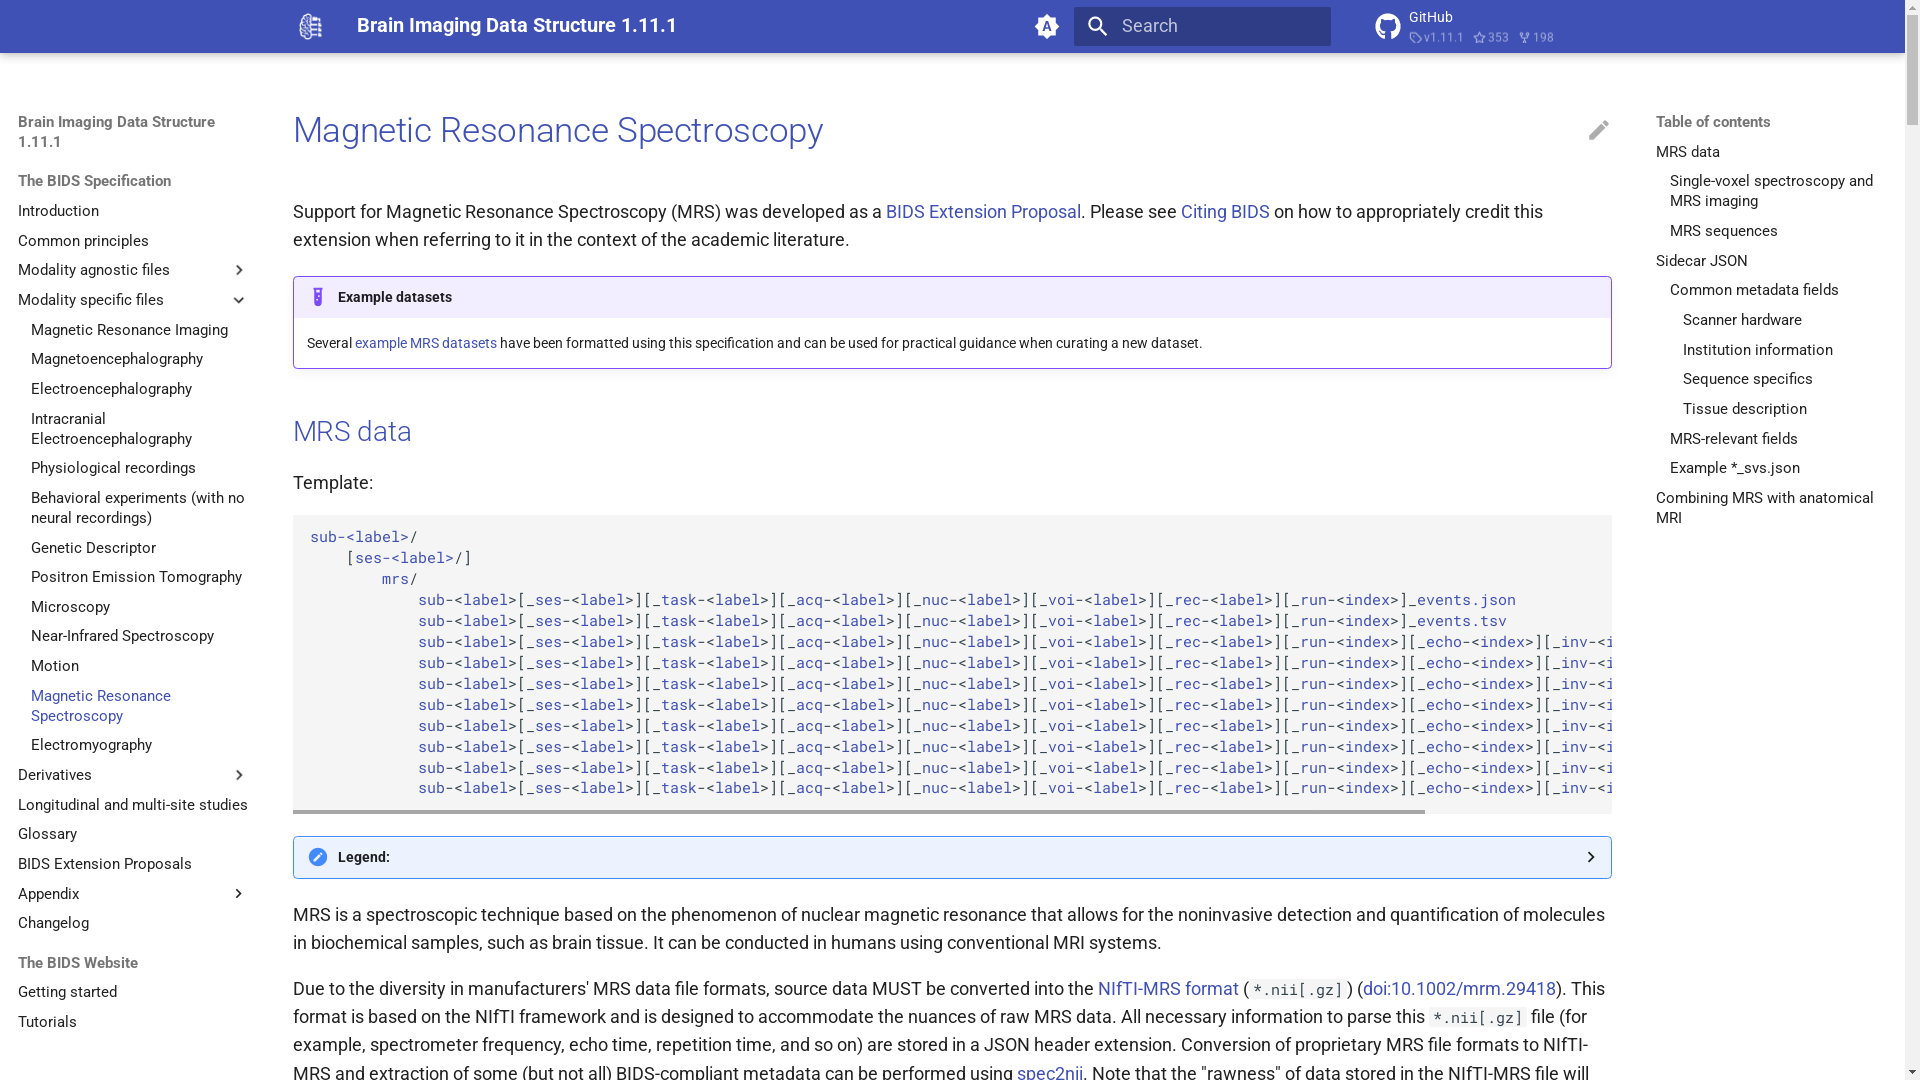This screenshot has width=1920, height=1080.
Task: Open Changelog page
Action: coord(53,923)
